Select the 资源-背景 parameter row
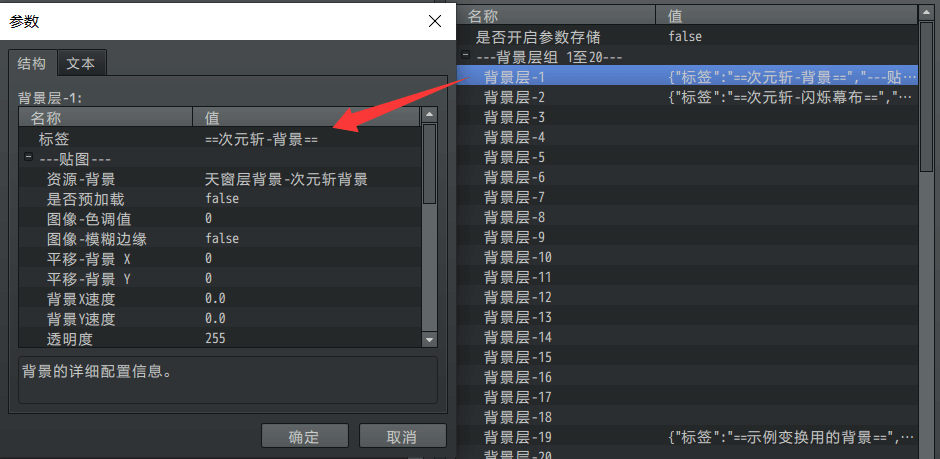This screenshot has height=459, width=940. click(x=220, y=179)
